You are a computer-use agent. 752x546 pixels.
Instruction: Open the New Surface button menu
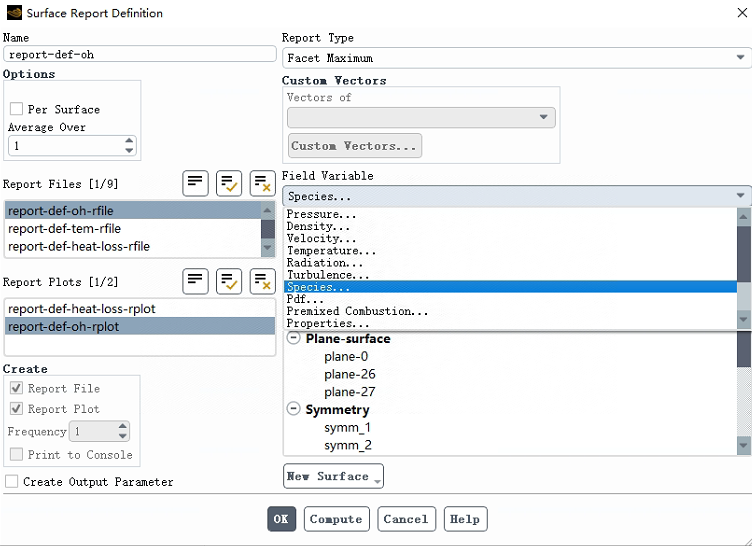(333, 476)
